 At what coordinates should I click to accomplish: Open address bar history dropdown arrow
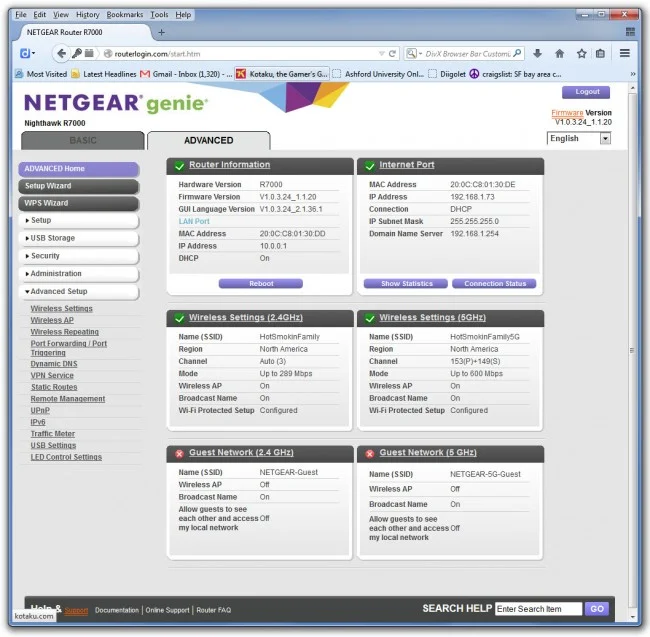coord(381,53)
